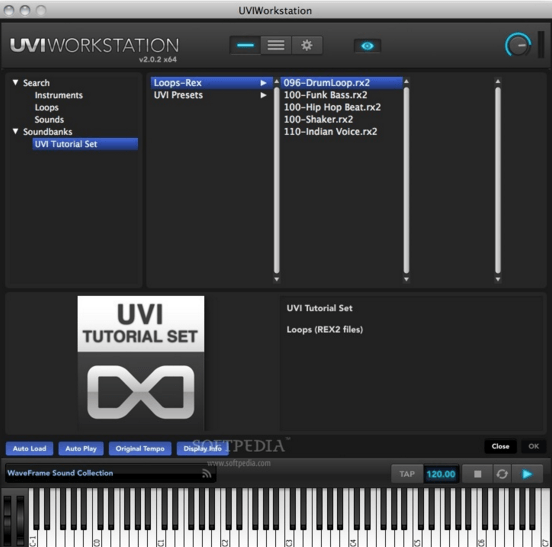Select Loops under Search
552x547 pixels.
point(46,107)
